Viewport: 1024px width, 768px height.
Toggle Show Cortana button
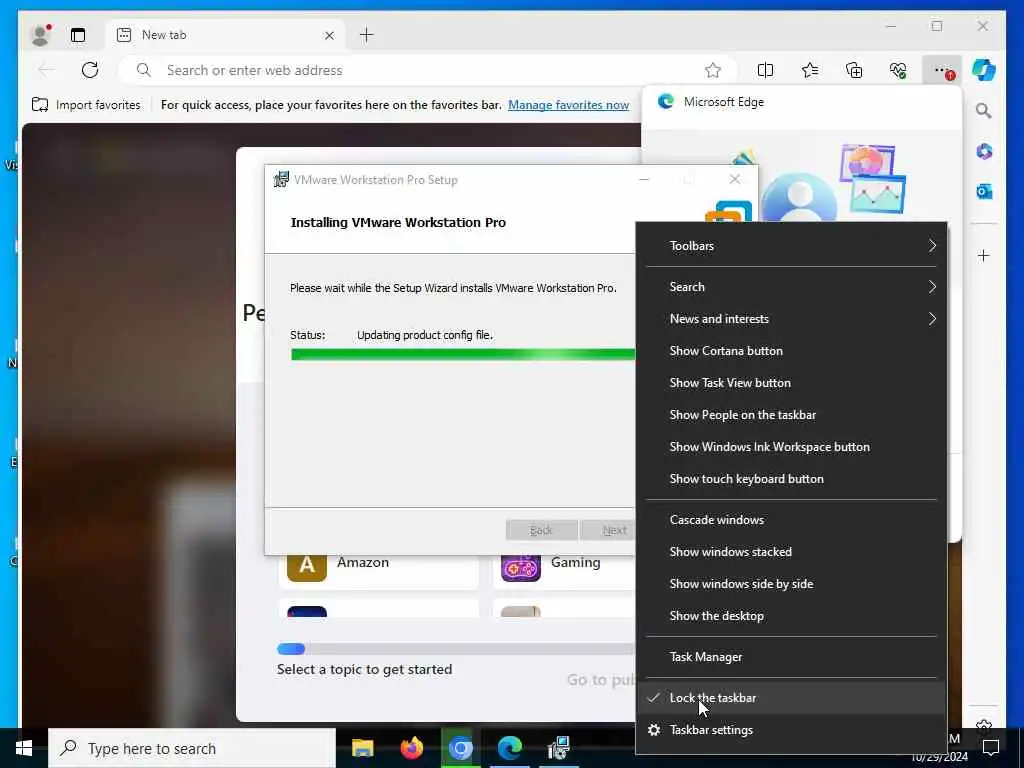pos(791,351)
